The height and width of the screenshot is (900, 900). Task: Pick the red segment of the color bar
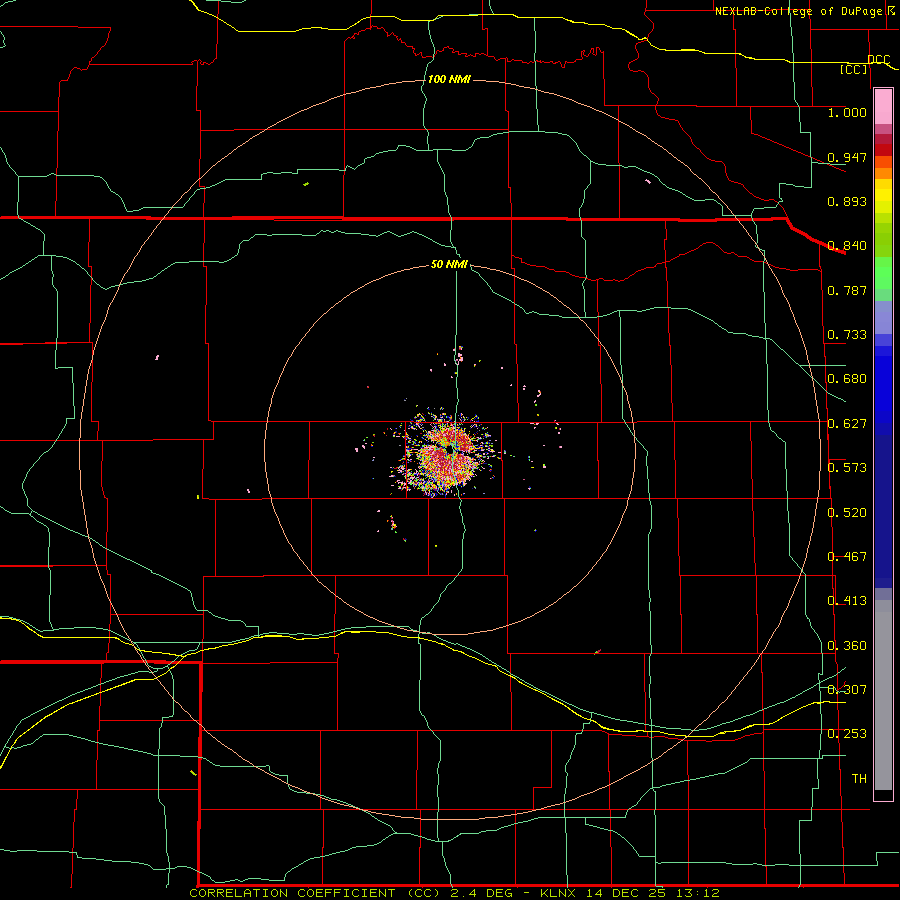point(883,149)
